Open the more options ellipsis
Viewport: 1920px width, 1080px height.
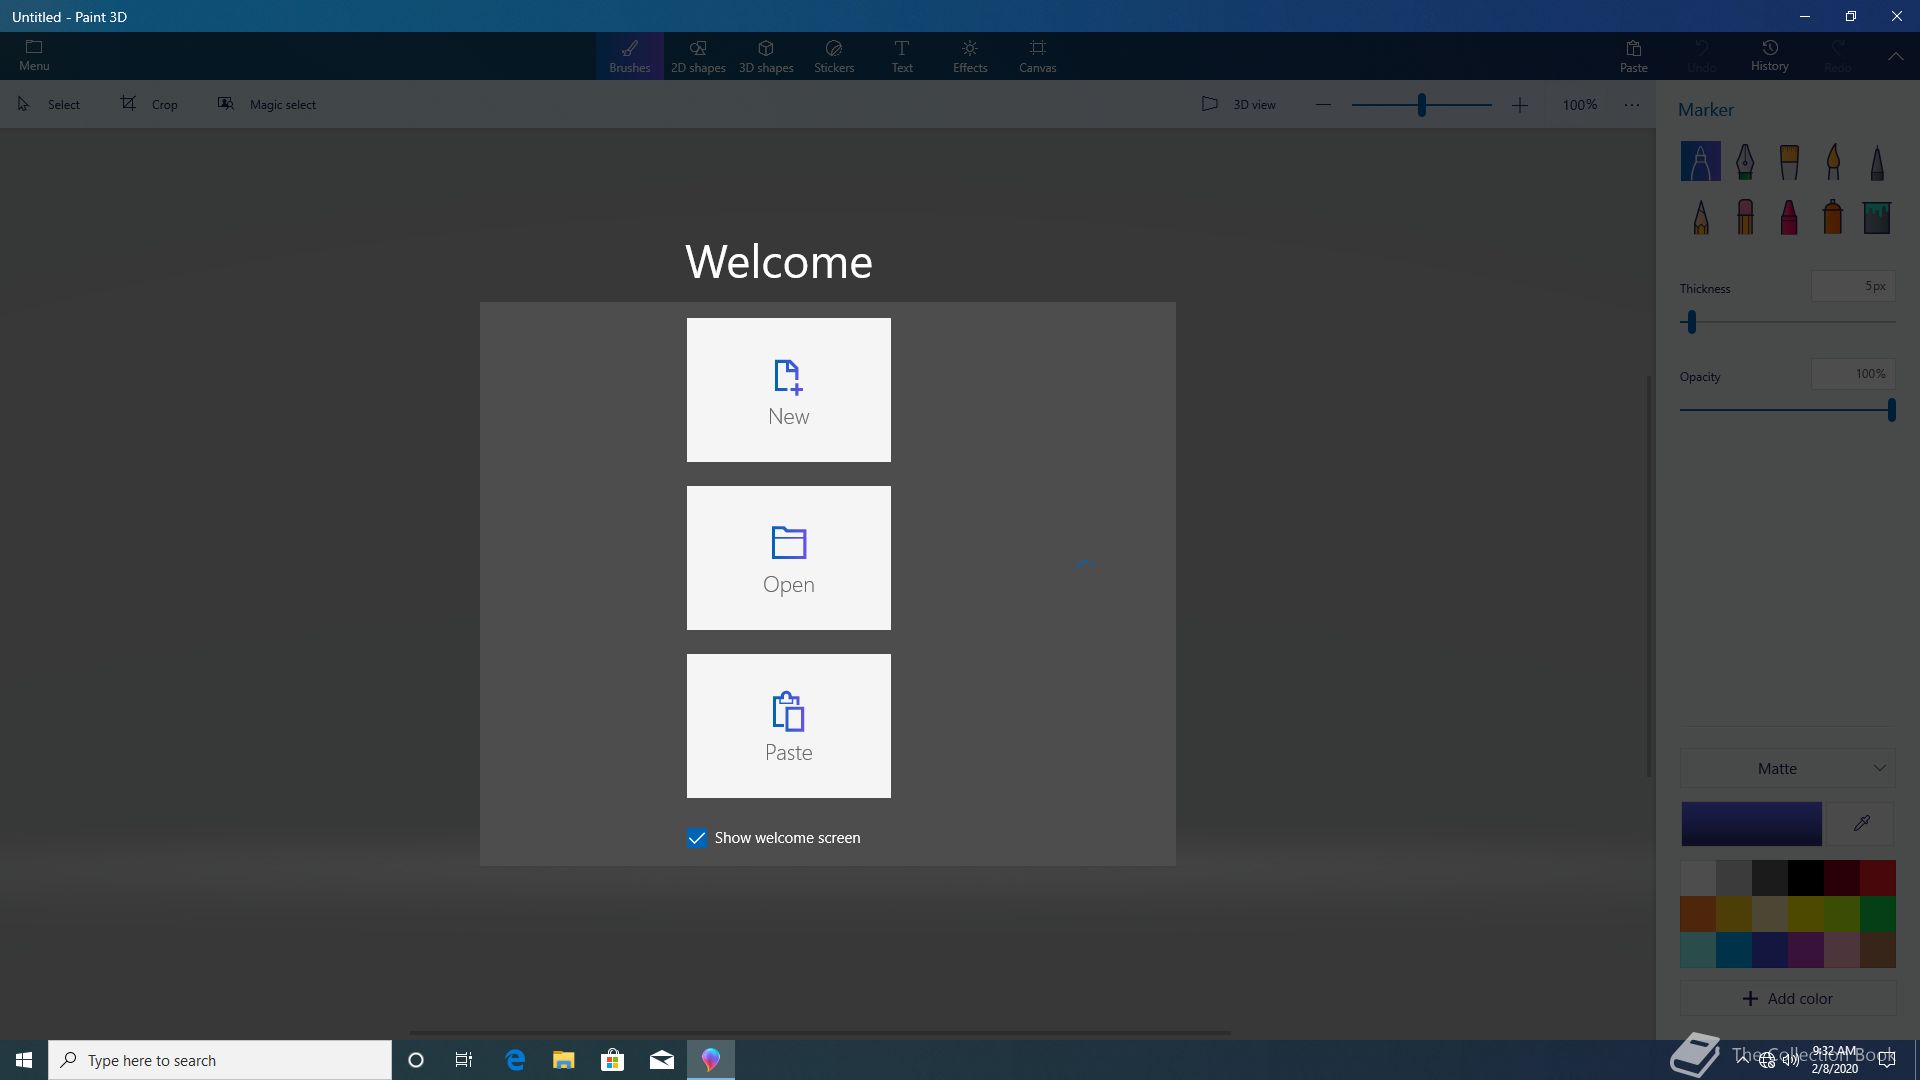(1632, 104)
